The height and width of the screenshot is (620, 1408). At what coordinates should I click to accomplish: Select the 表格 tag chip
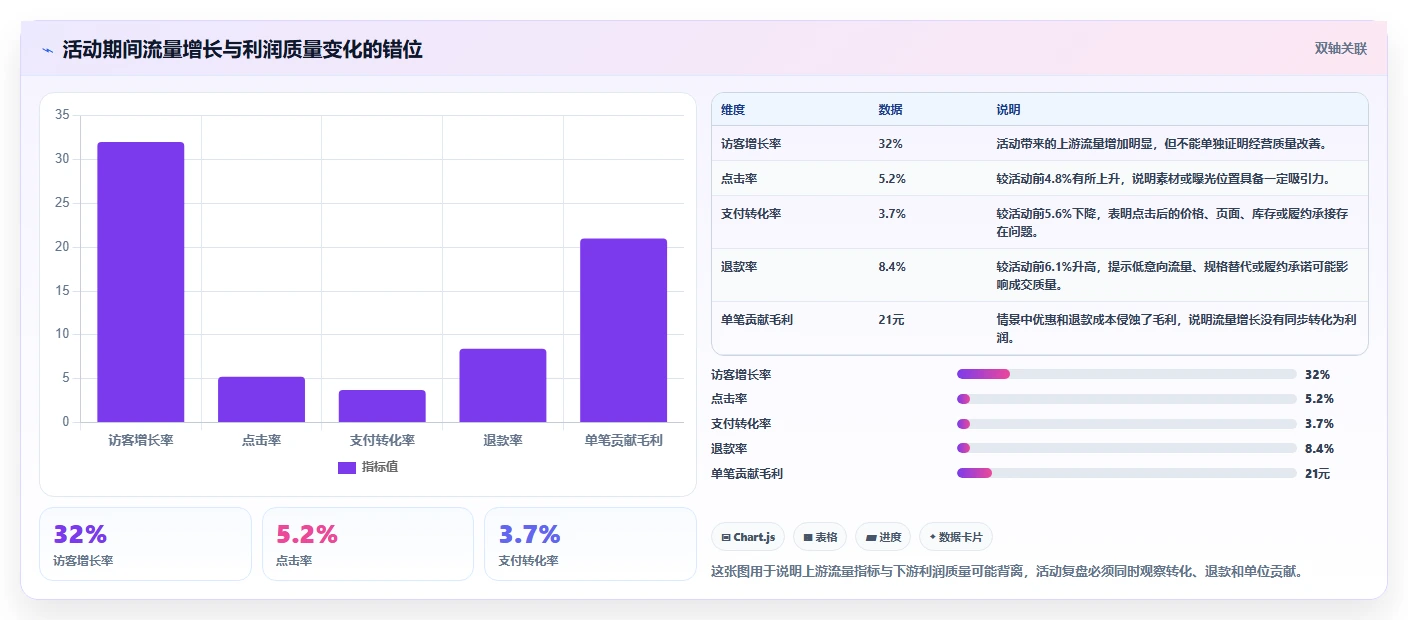[819, 537]
